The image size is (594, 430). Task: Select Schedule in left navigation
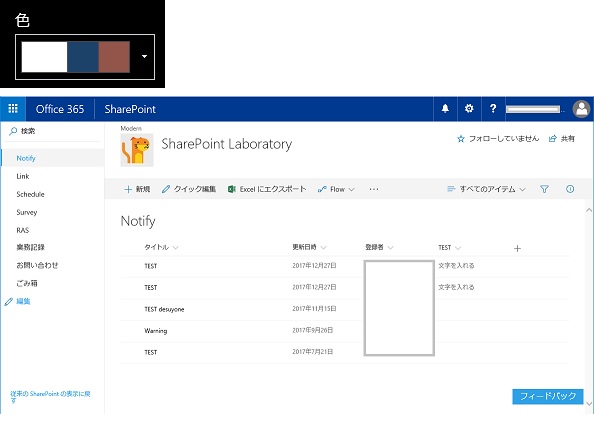(30, 194)
